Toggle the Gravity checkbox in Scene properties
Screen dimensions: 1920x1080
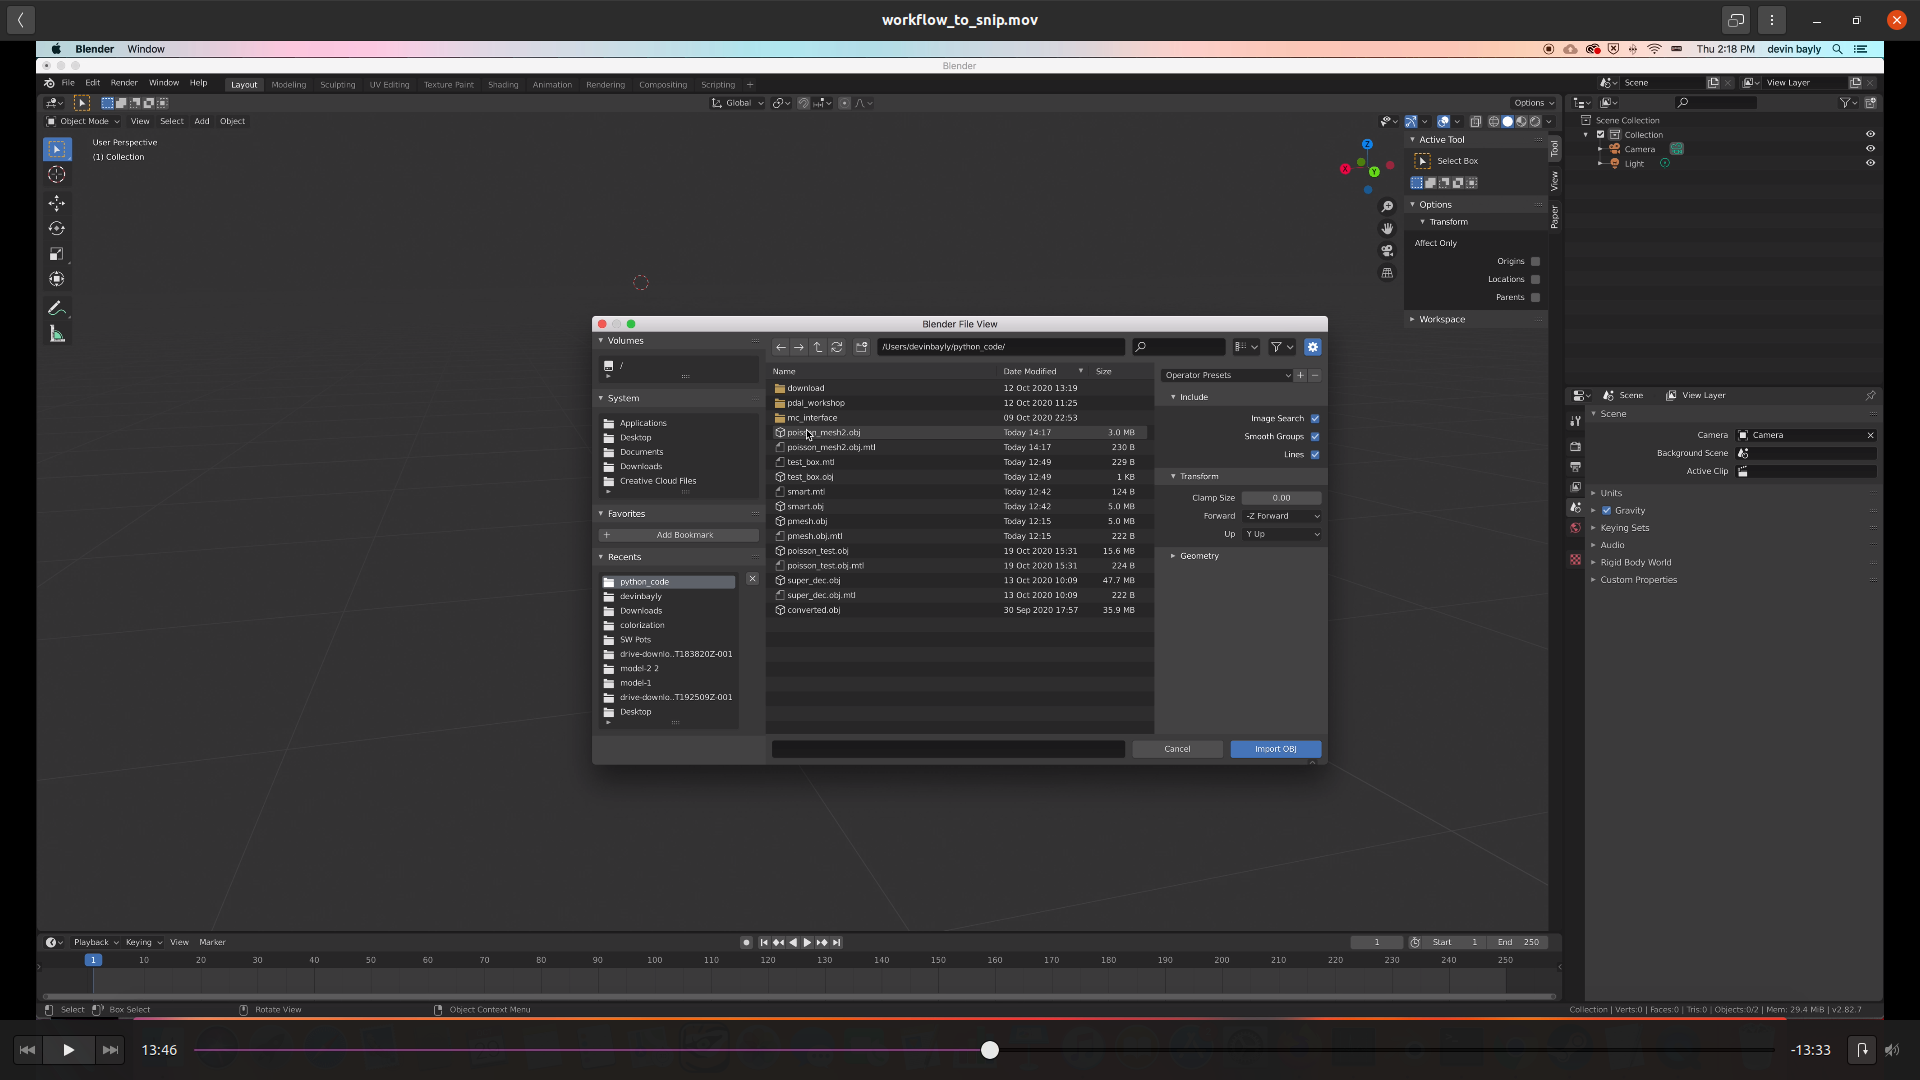1607,511
